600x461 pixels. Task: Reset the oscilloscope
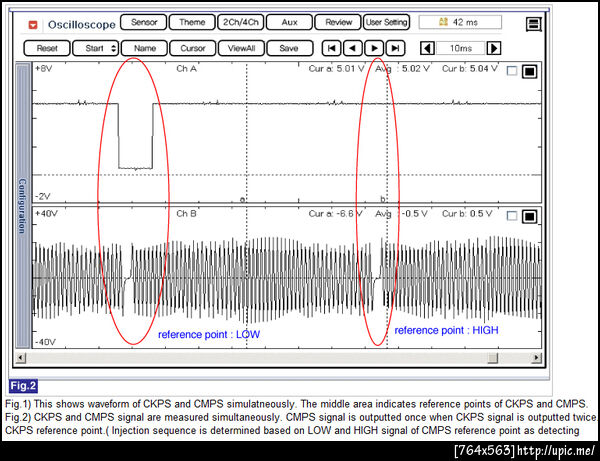[47, 48]
